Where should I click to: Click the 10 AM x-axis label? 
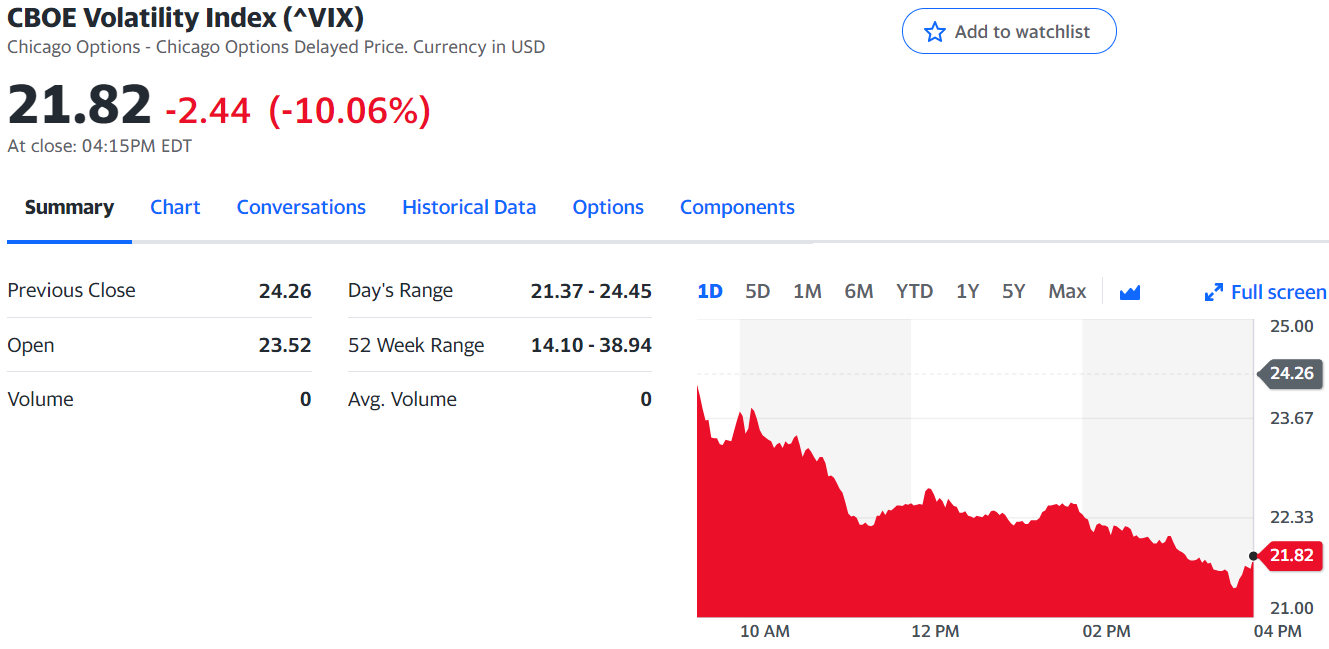(x=765, y=631)
